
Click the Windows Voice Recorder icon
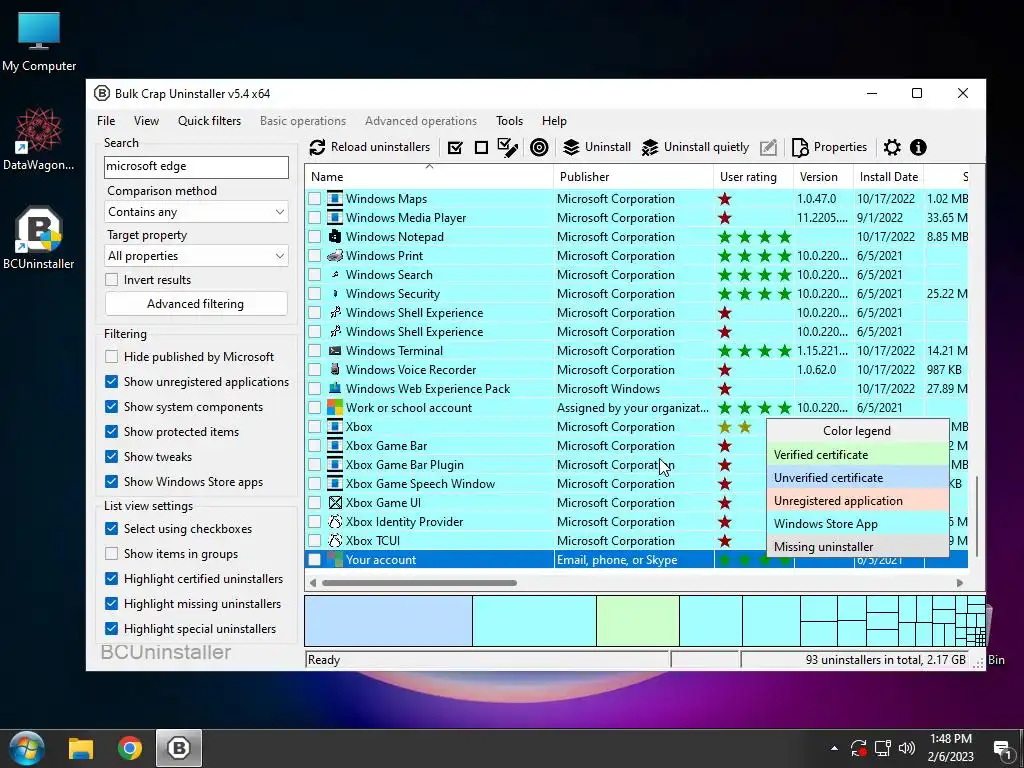335,370
